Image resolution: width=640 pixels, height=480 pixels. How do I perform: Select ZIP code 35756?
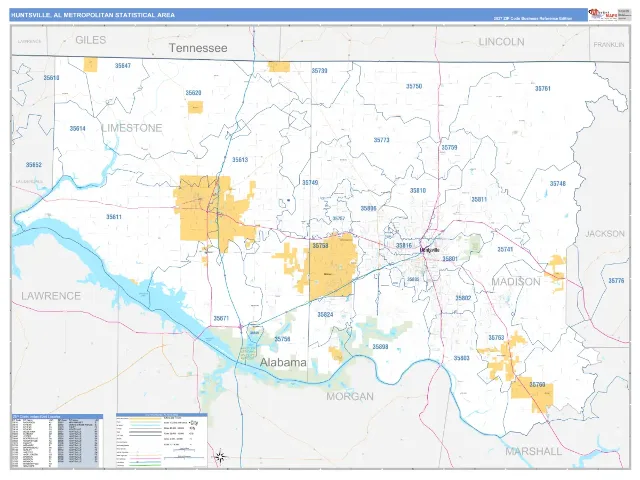point(282,339)
